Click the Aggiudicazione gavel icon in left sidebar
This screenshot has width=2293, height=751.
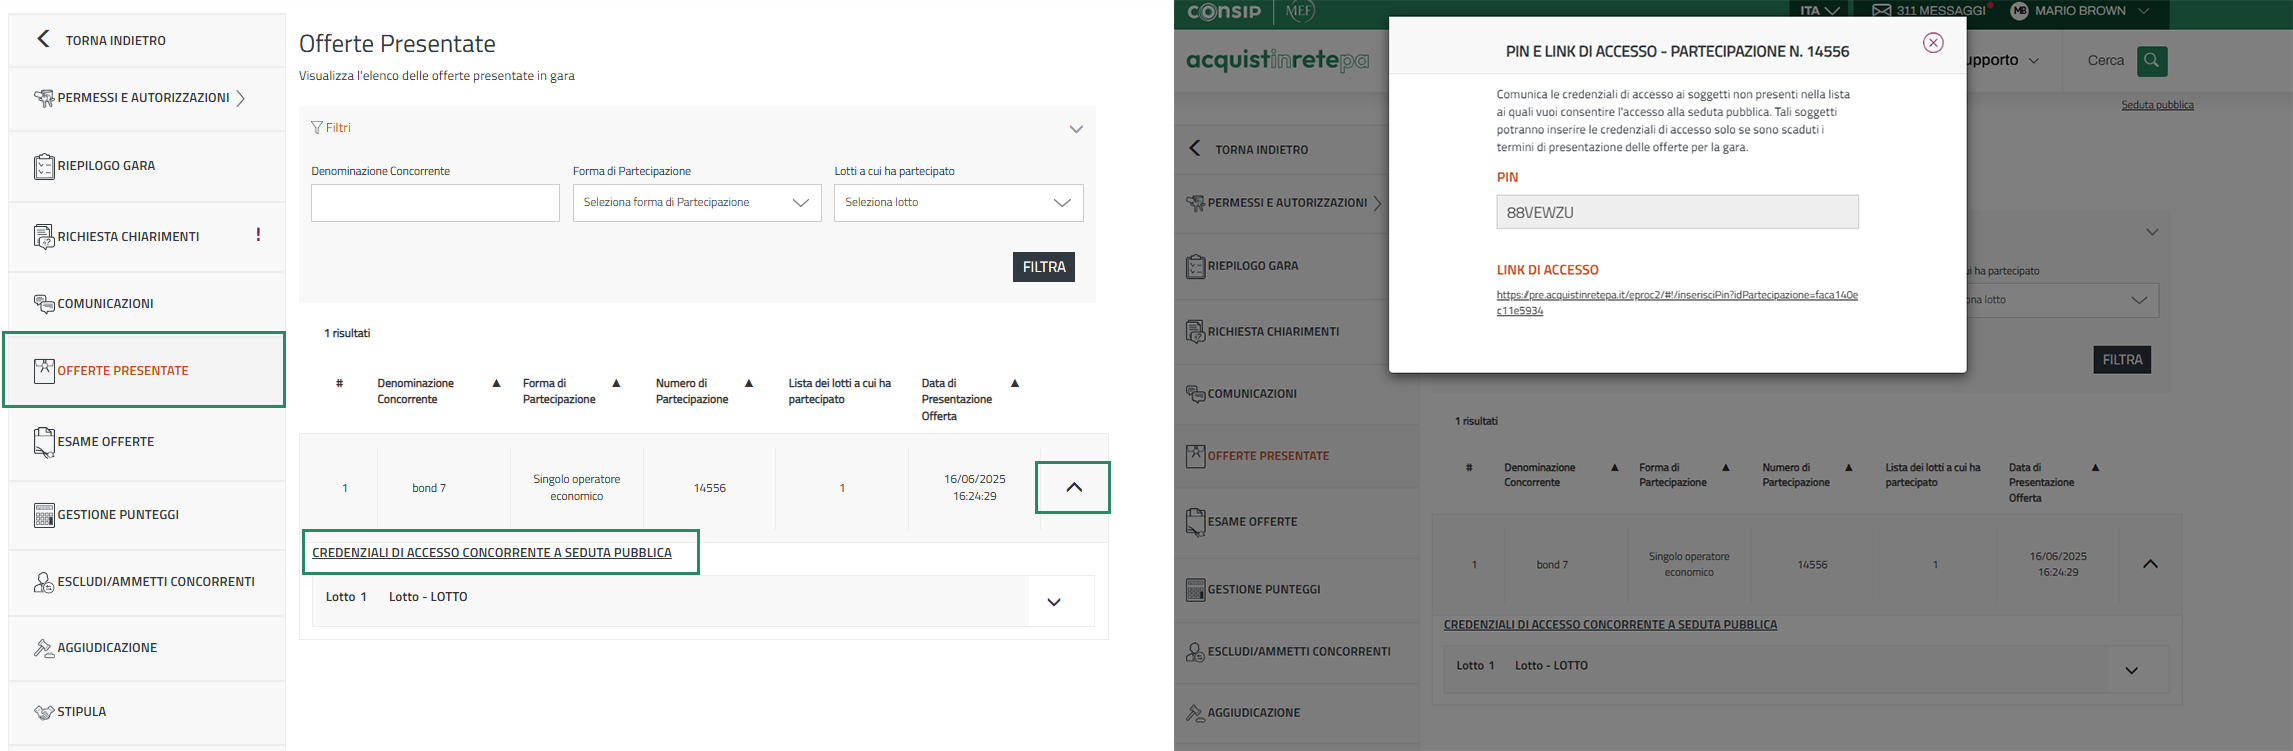click(x=44, y=648)
